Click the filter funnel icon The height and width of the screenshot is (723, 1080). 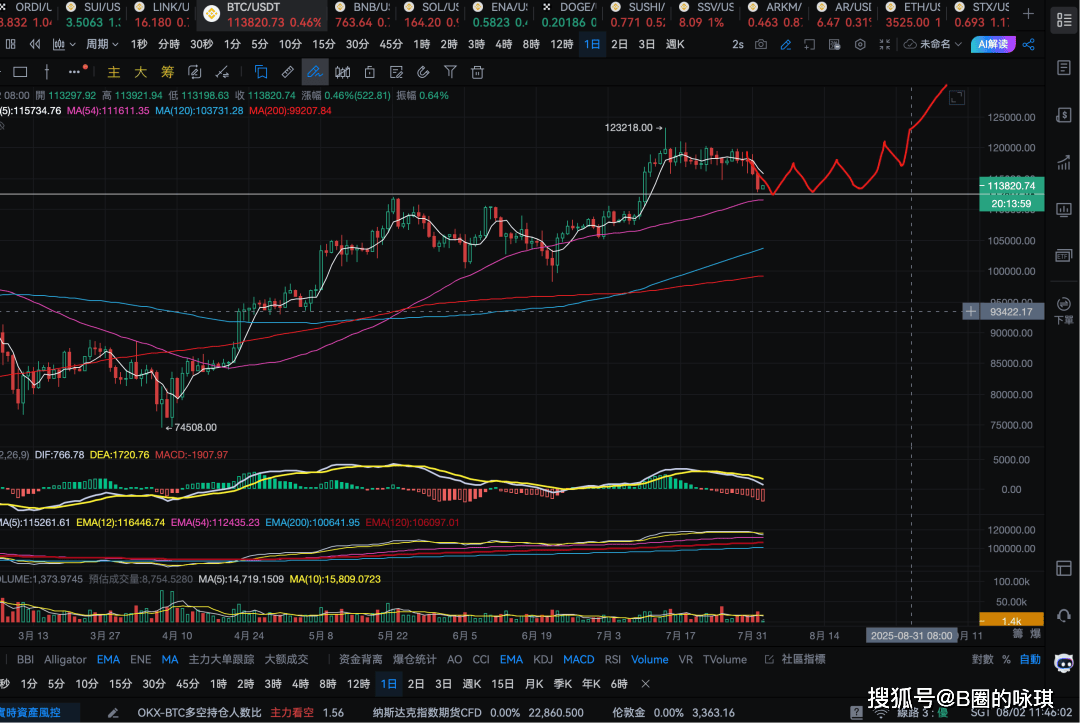coord(451,72)
